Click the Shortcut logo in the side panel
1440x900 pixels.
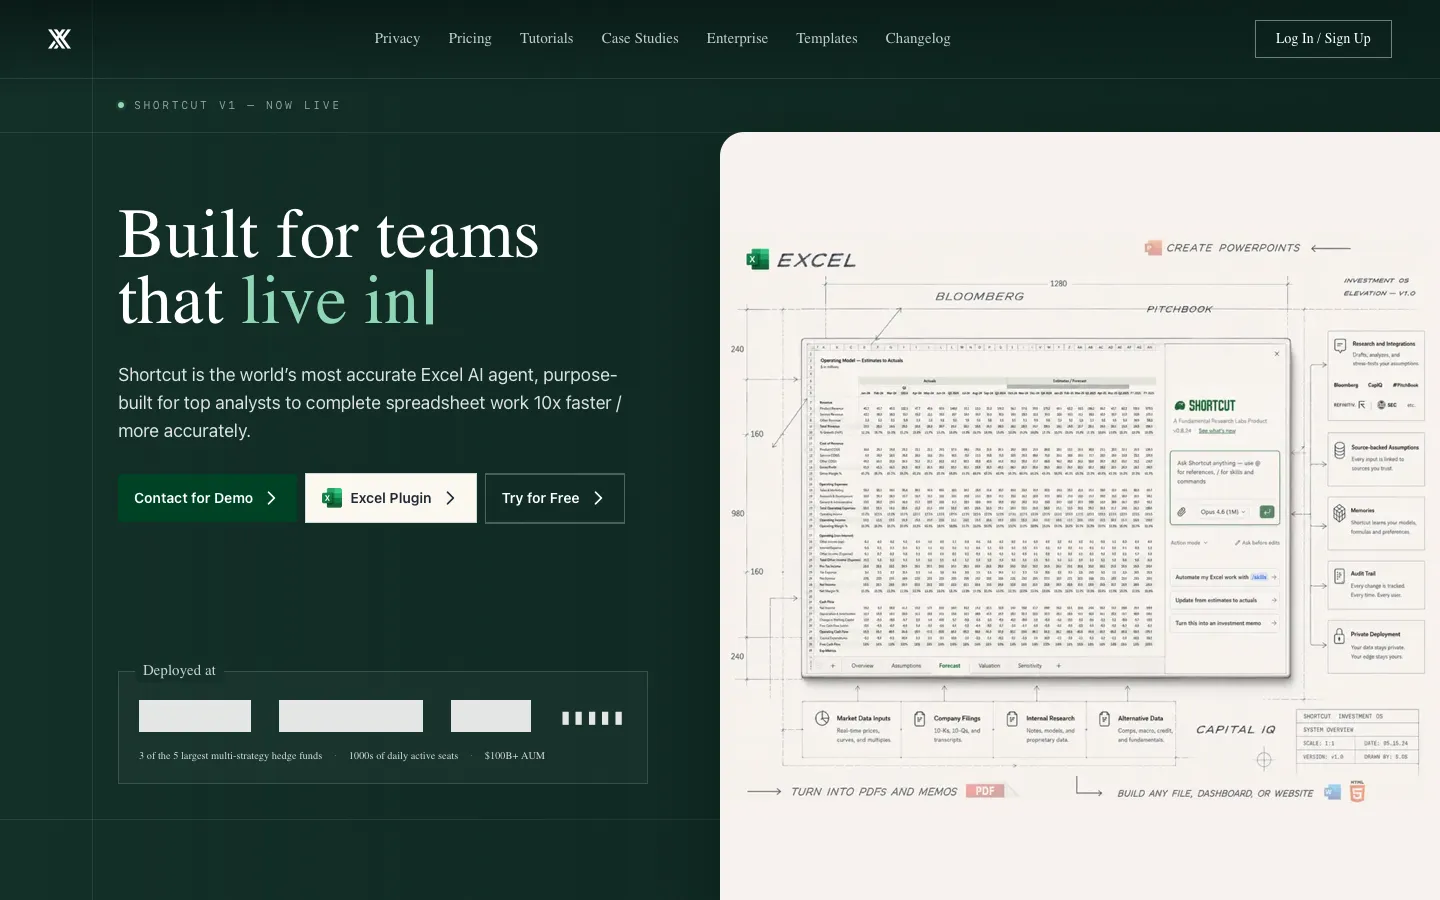pos(1205,406)
